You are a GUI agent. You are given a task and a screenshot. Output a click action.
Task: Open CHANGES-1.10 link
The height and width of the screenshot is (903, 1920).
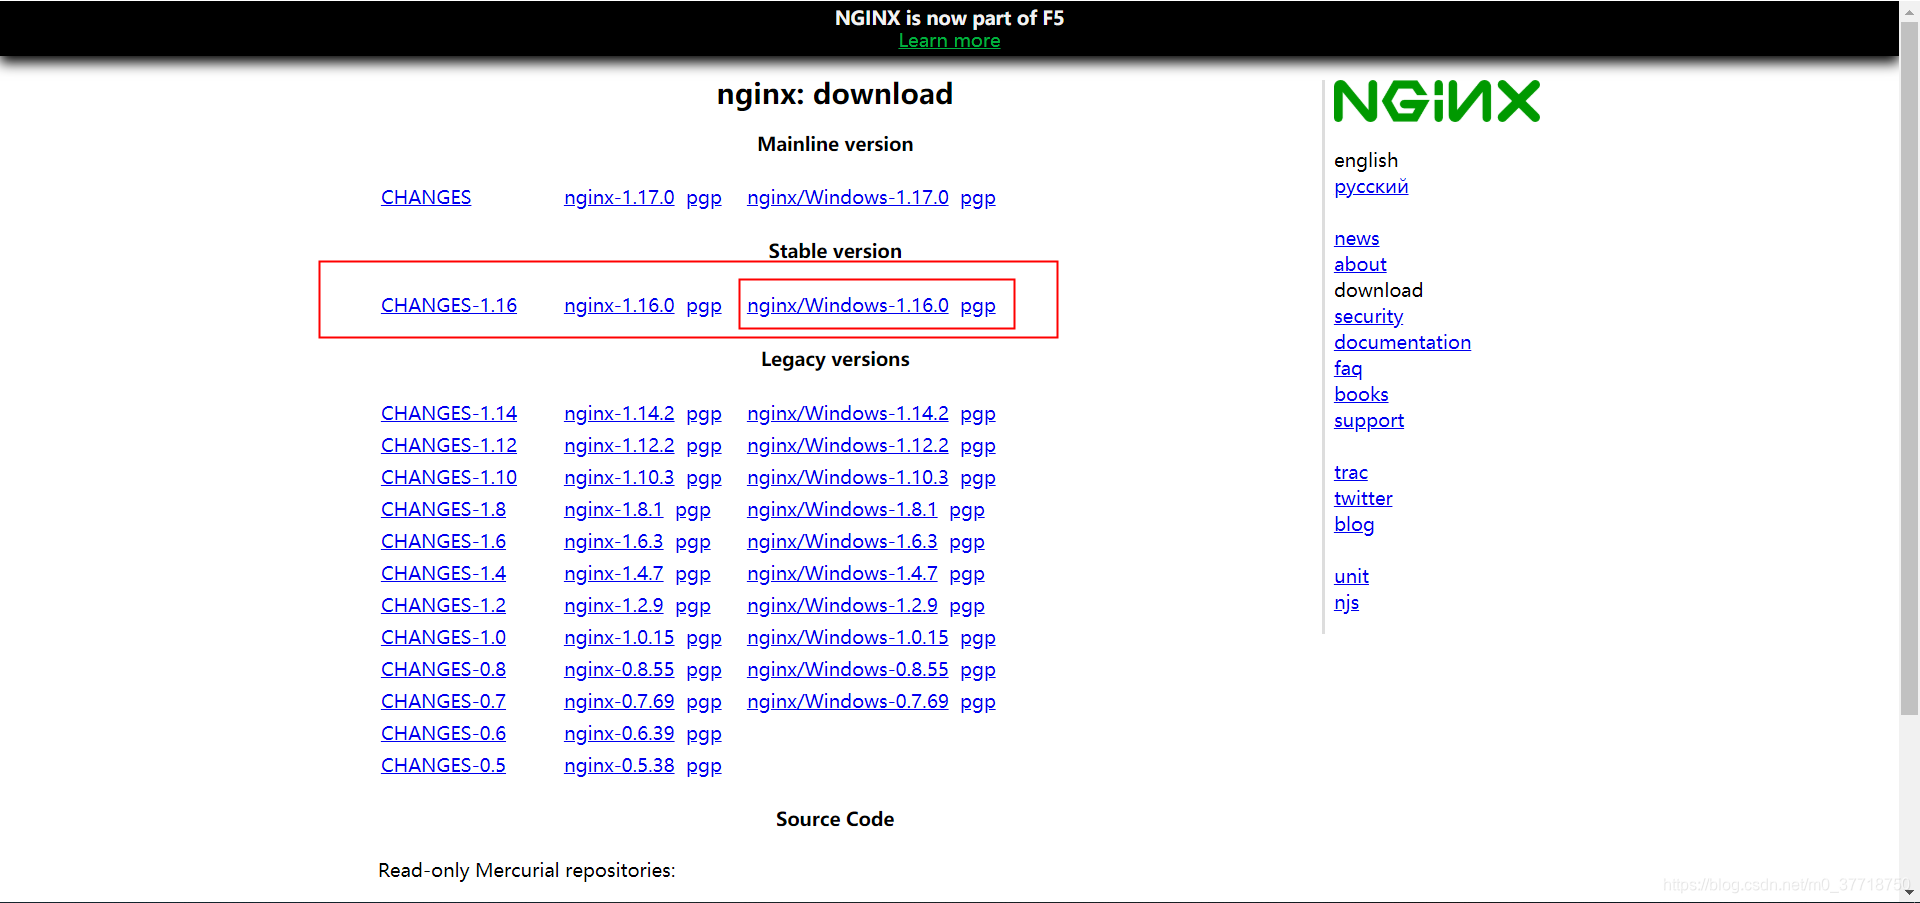click(x=449, y=477)
